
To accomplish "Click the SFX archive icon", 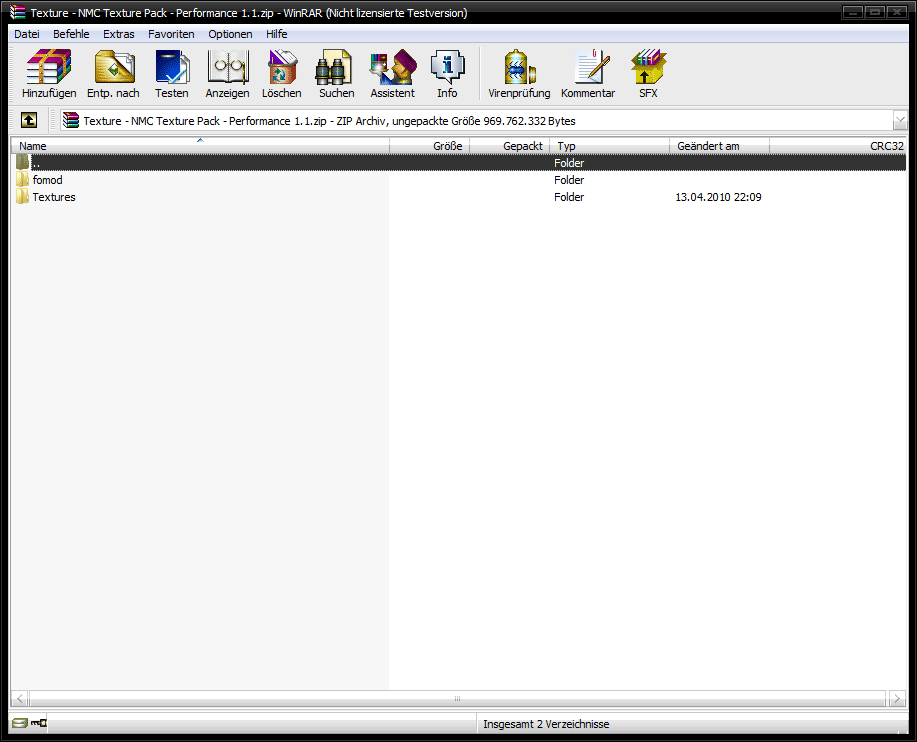I will 648,67.
